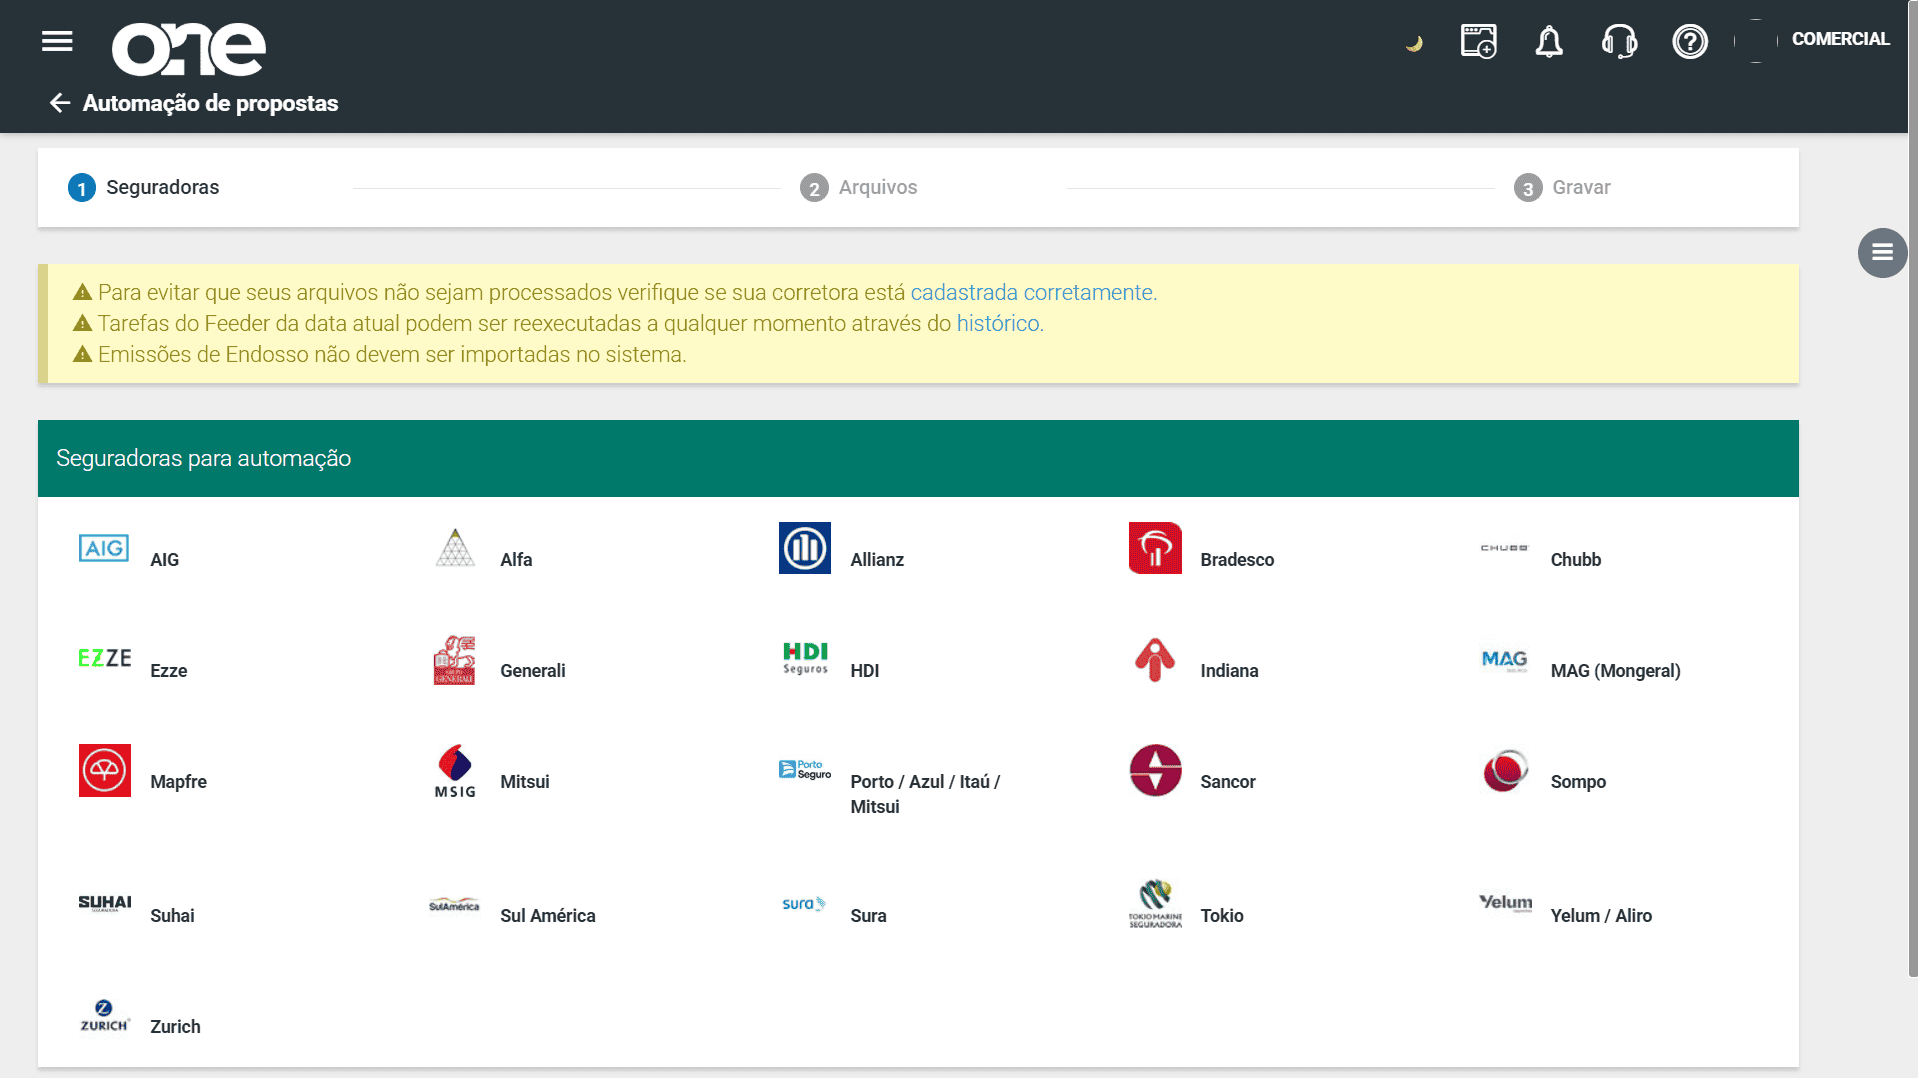Click the Ezze logo icon
The width and height of the screenshot is (1918, 1078).
coord(105,658)
